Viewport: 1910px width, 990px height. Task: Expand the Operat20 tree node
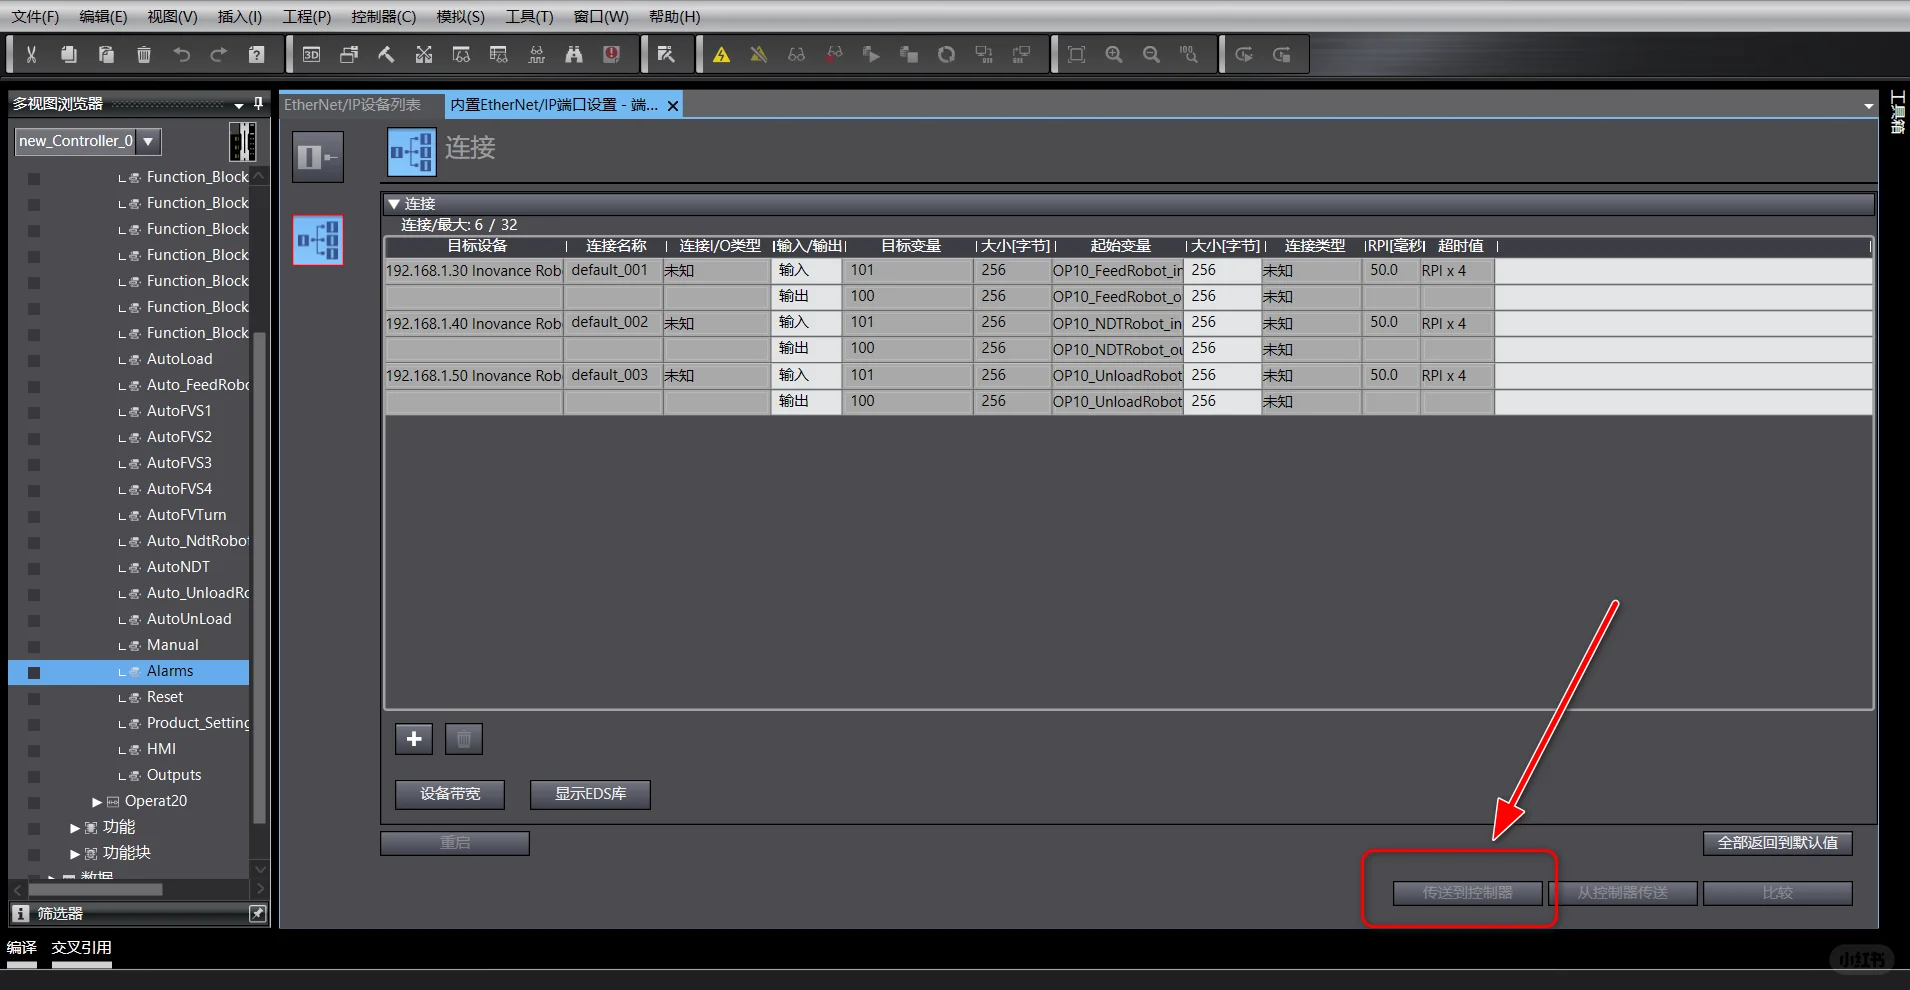pos(97,802)
